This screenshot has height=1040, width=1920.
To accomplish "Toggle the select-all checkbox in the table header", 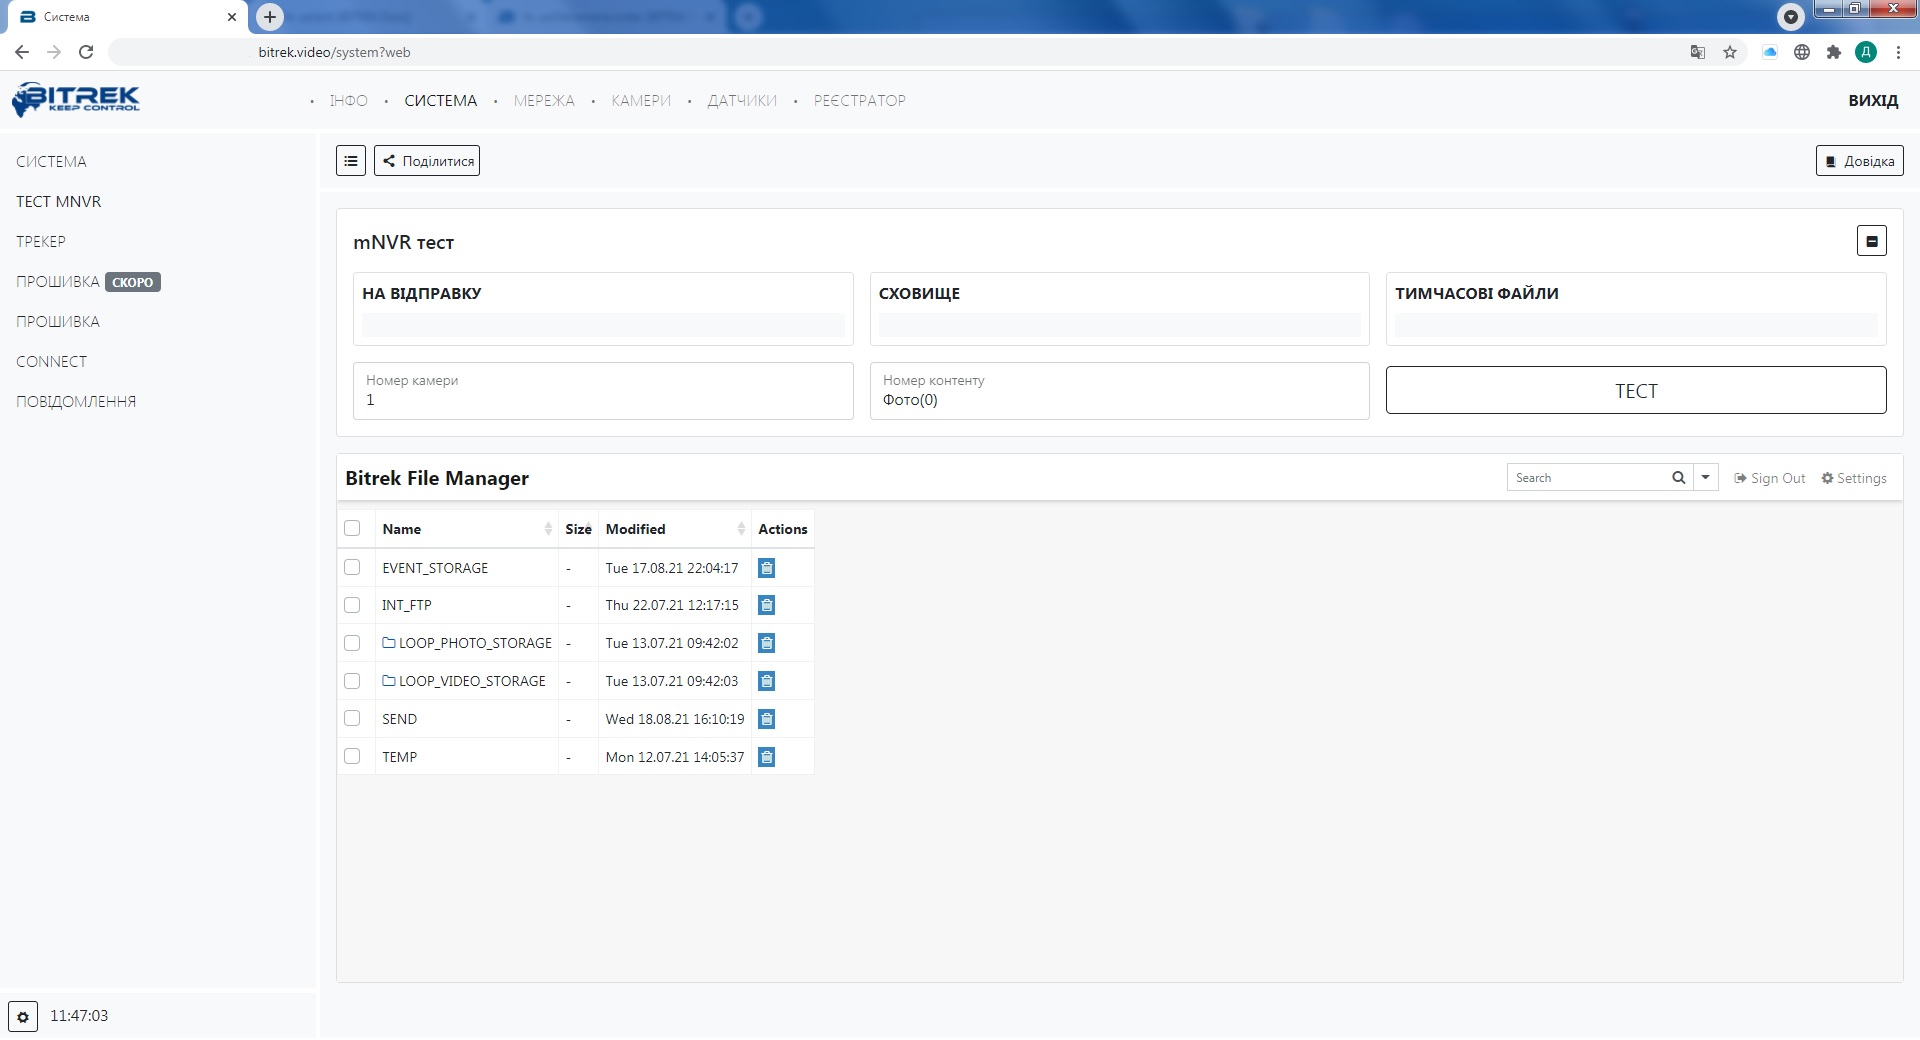I will [352, 528].
